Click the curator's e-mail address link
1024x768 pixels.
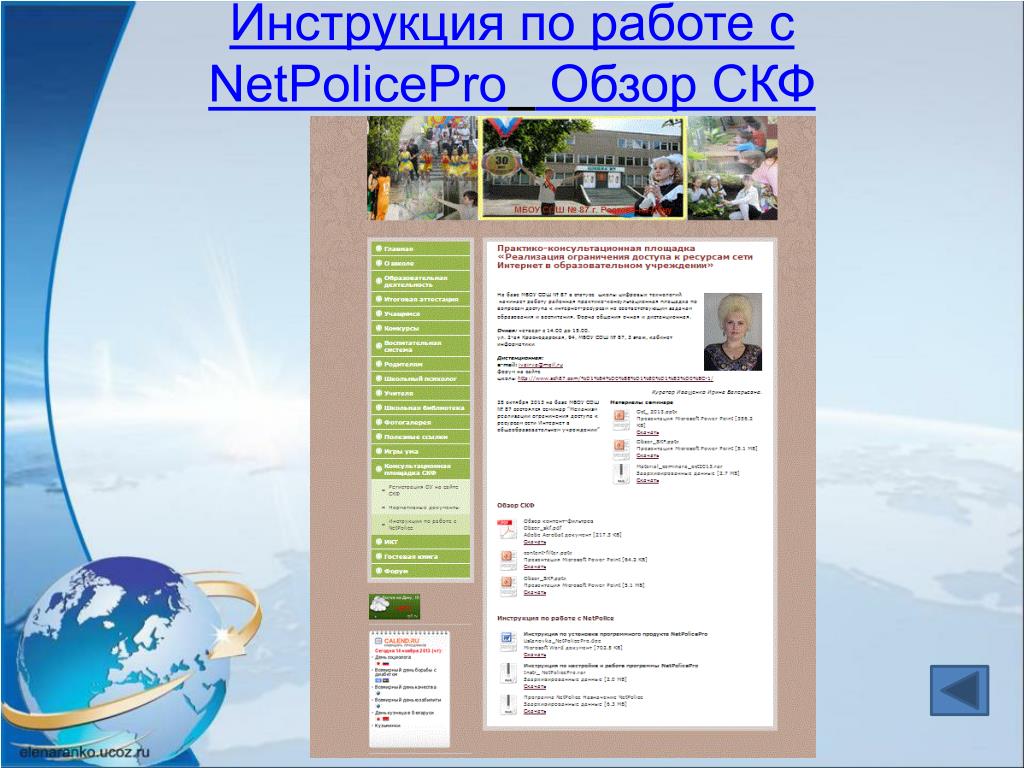tap(540, 365)
